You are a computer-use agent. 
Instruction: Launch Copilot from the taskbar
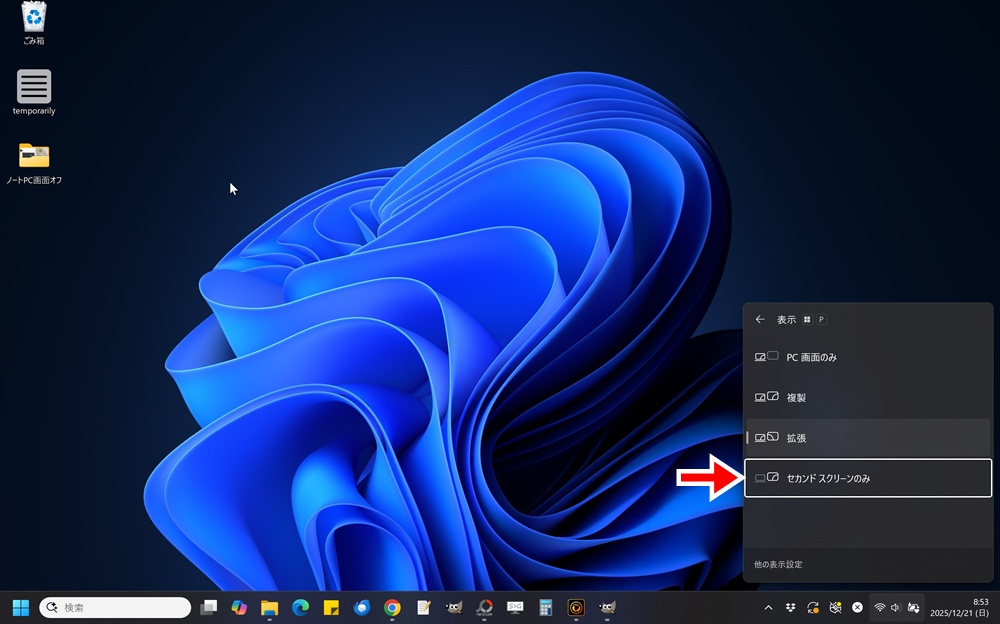pyautogui.click(x=239, y=607)
